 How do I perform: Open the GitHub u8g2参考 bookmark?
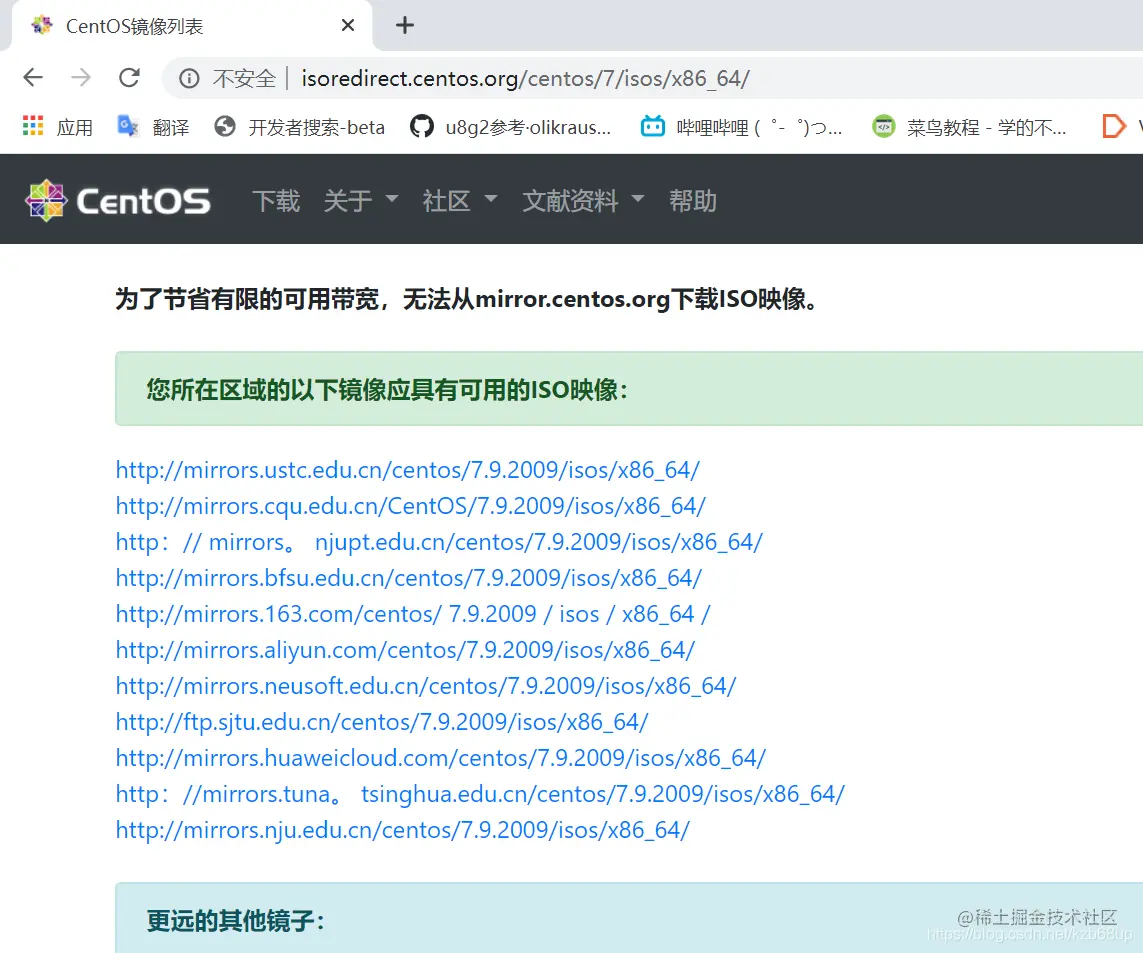[510, 127]
